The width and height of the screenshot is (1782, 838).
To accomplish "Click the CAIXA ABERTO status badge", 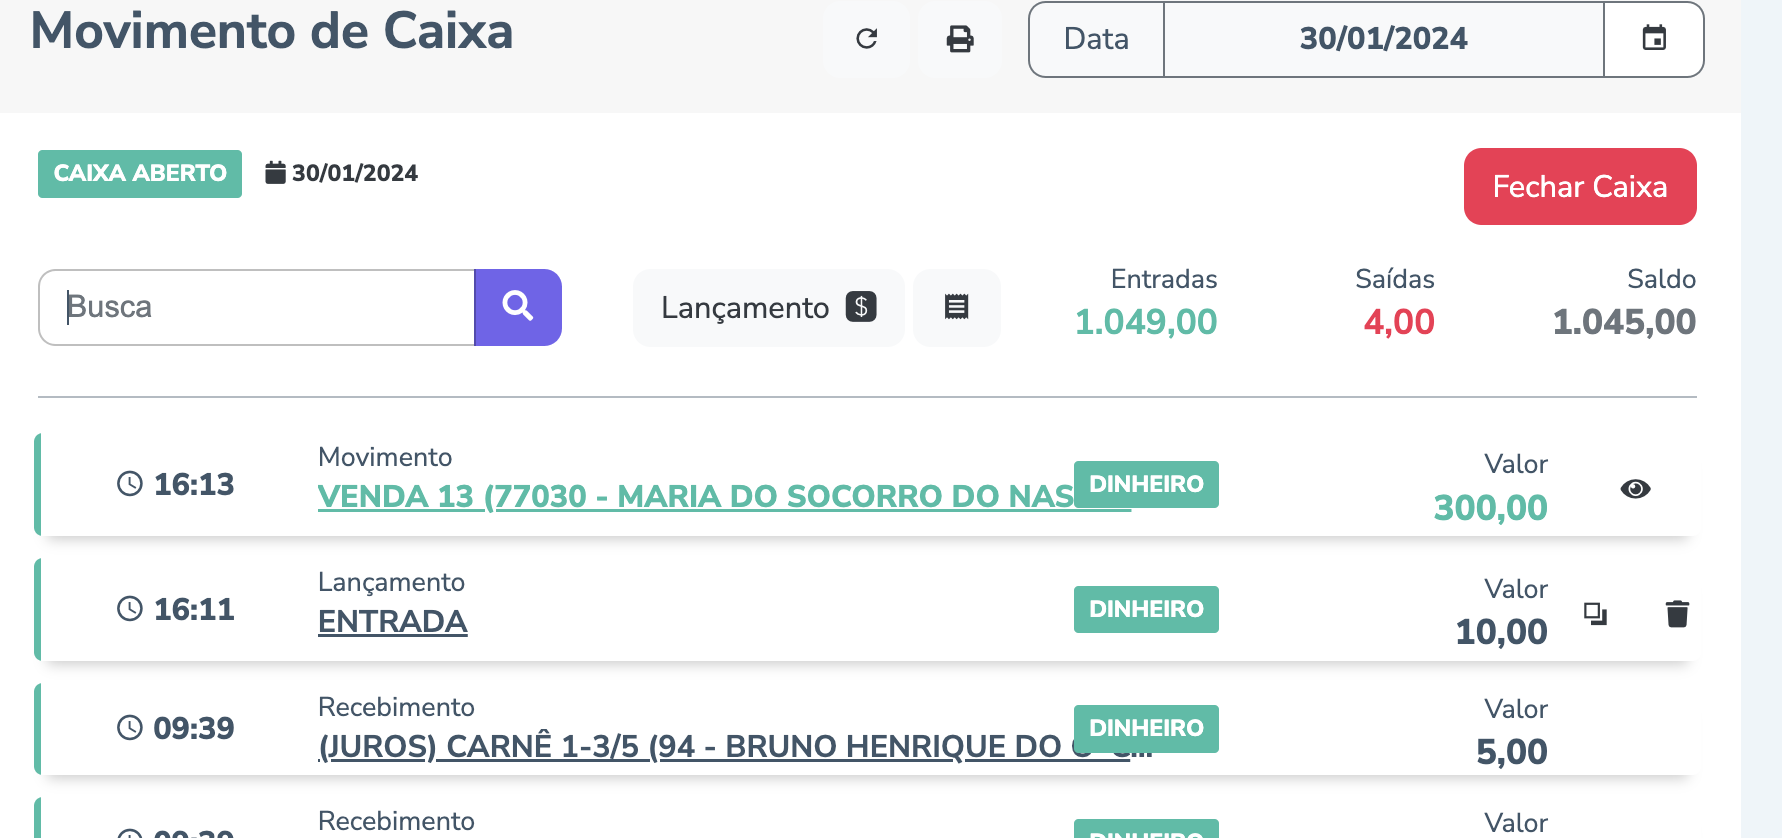I will (140, 174).
